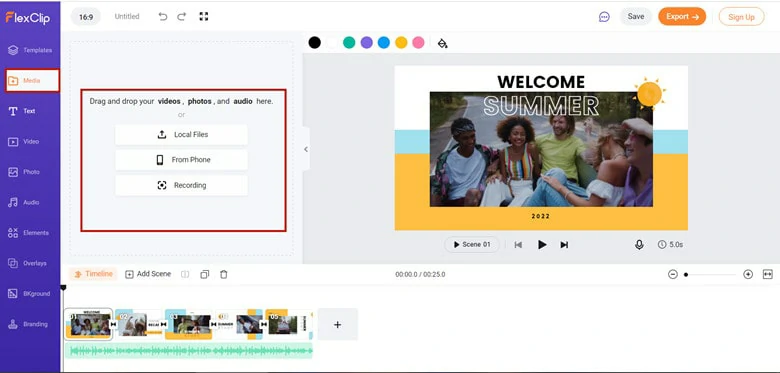Record a voiceover with the microphone
780x373 pixels.
(639, 245)
